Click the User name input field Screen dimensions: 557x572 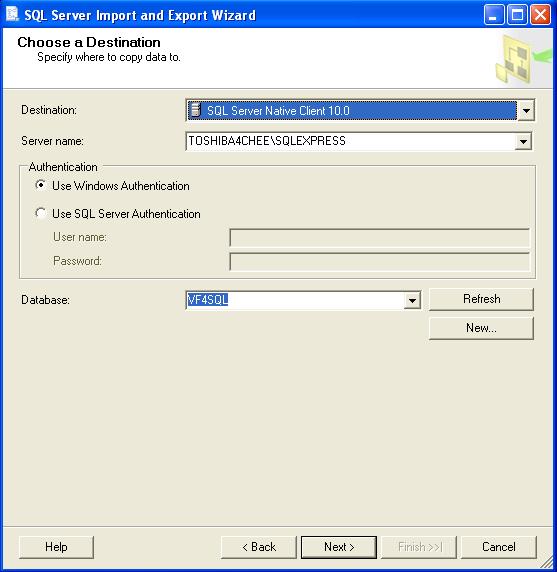[x=379, y=238]
